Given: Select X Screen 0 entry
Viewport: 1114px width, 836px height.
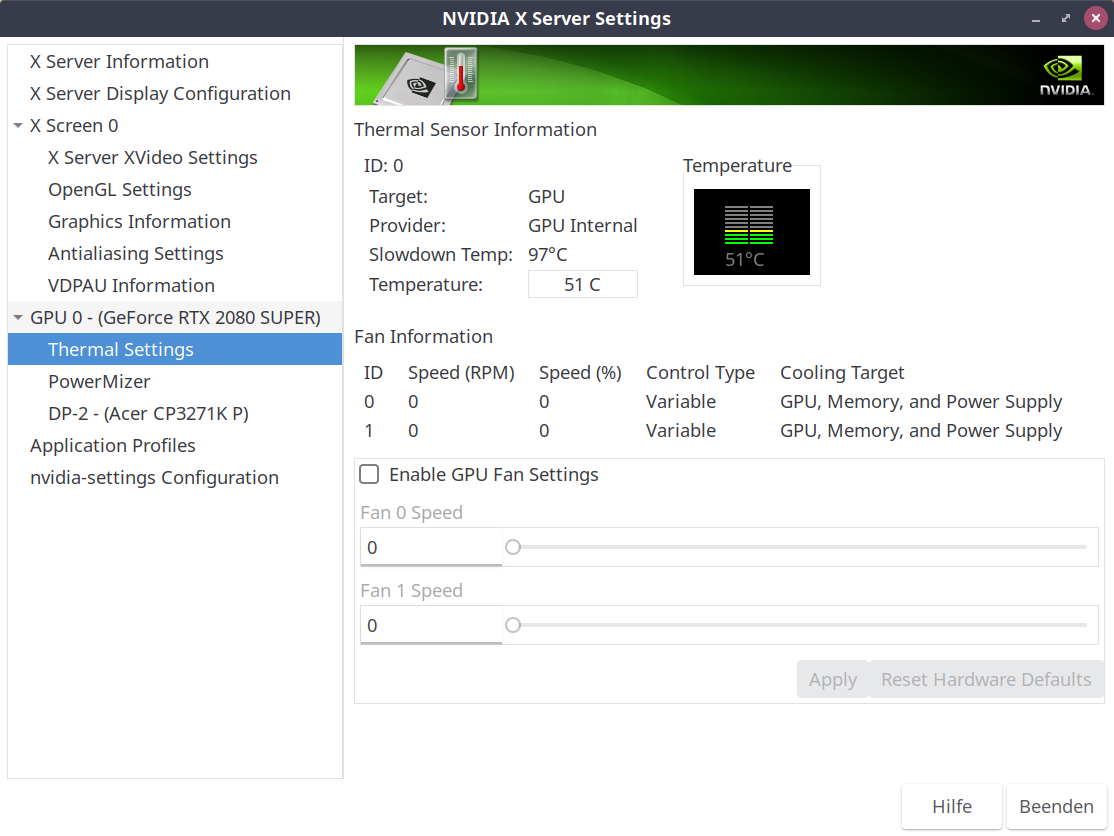Looking at the screenshot, I should 74,126.
